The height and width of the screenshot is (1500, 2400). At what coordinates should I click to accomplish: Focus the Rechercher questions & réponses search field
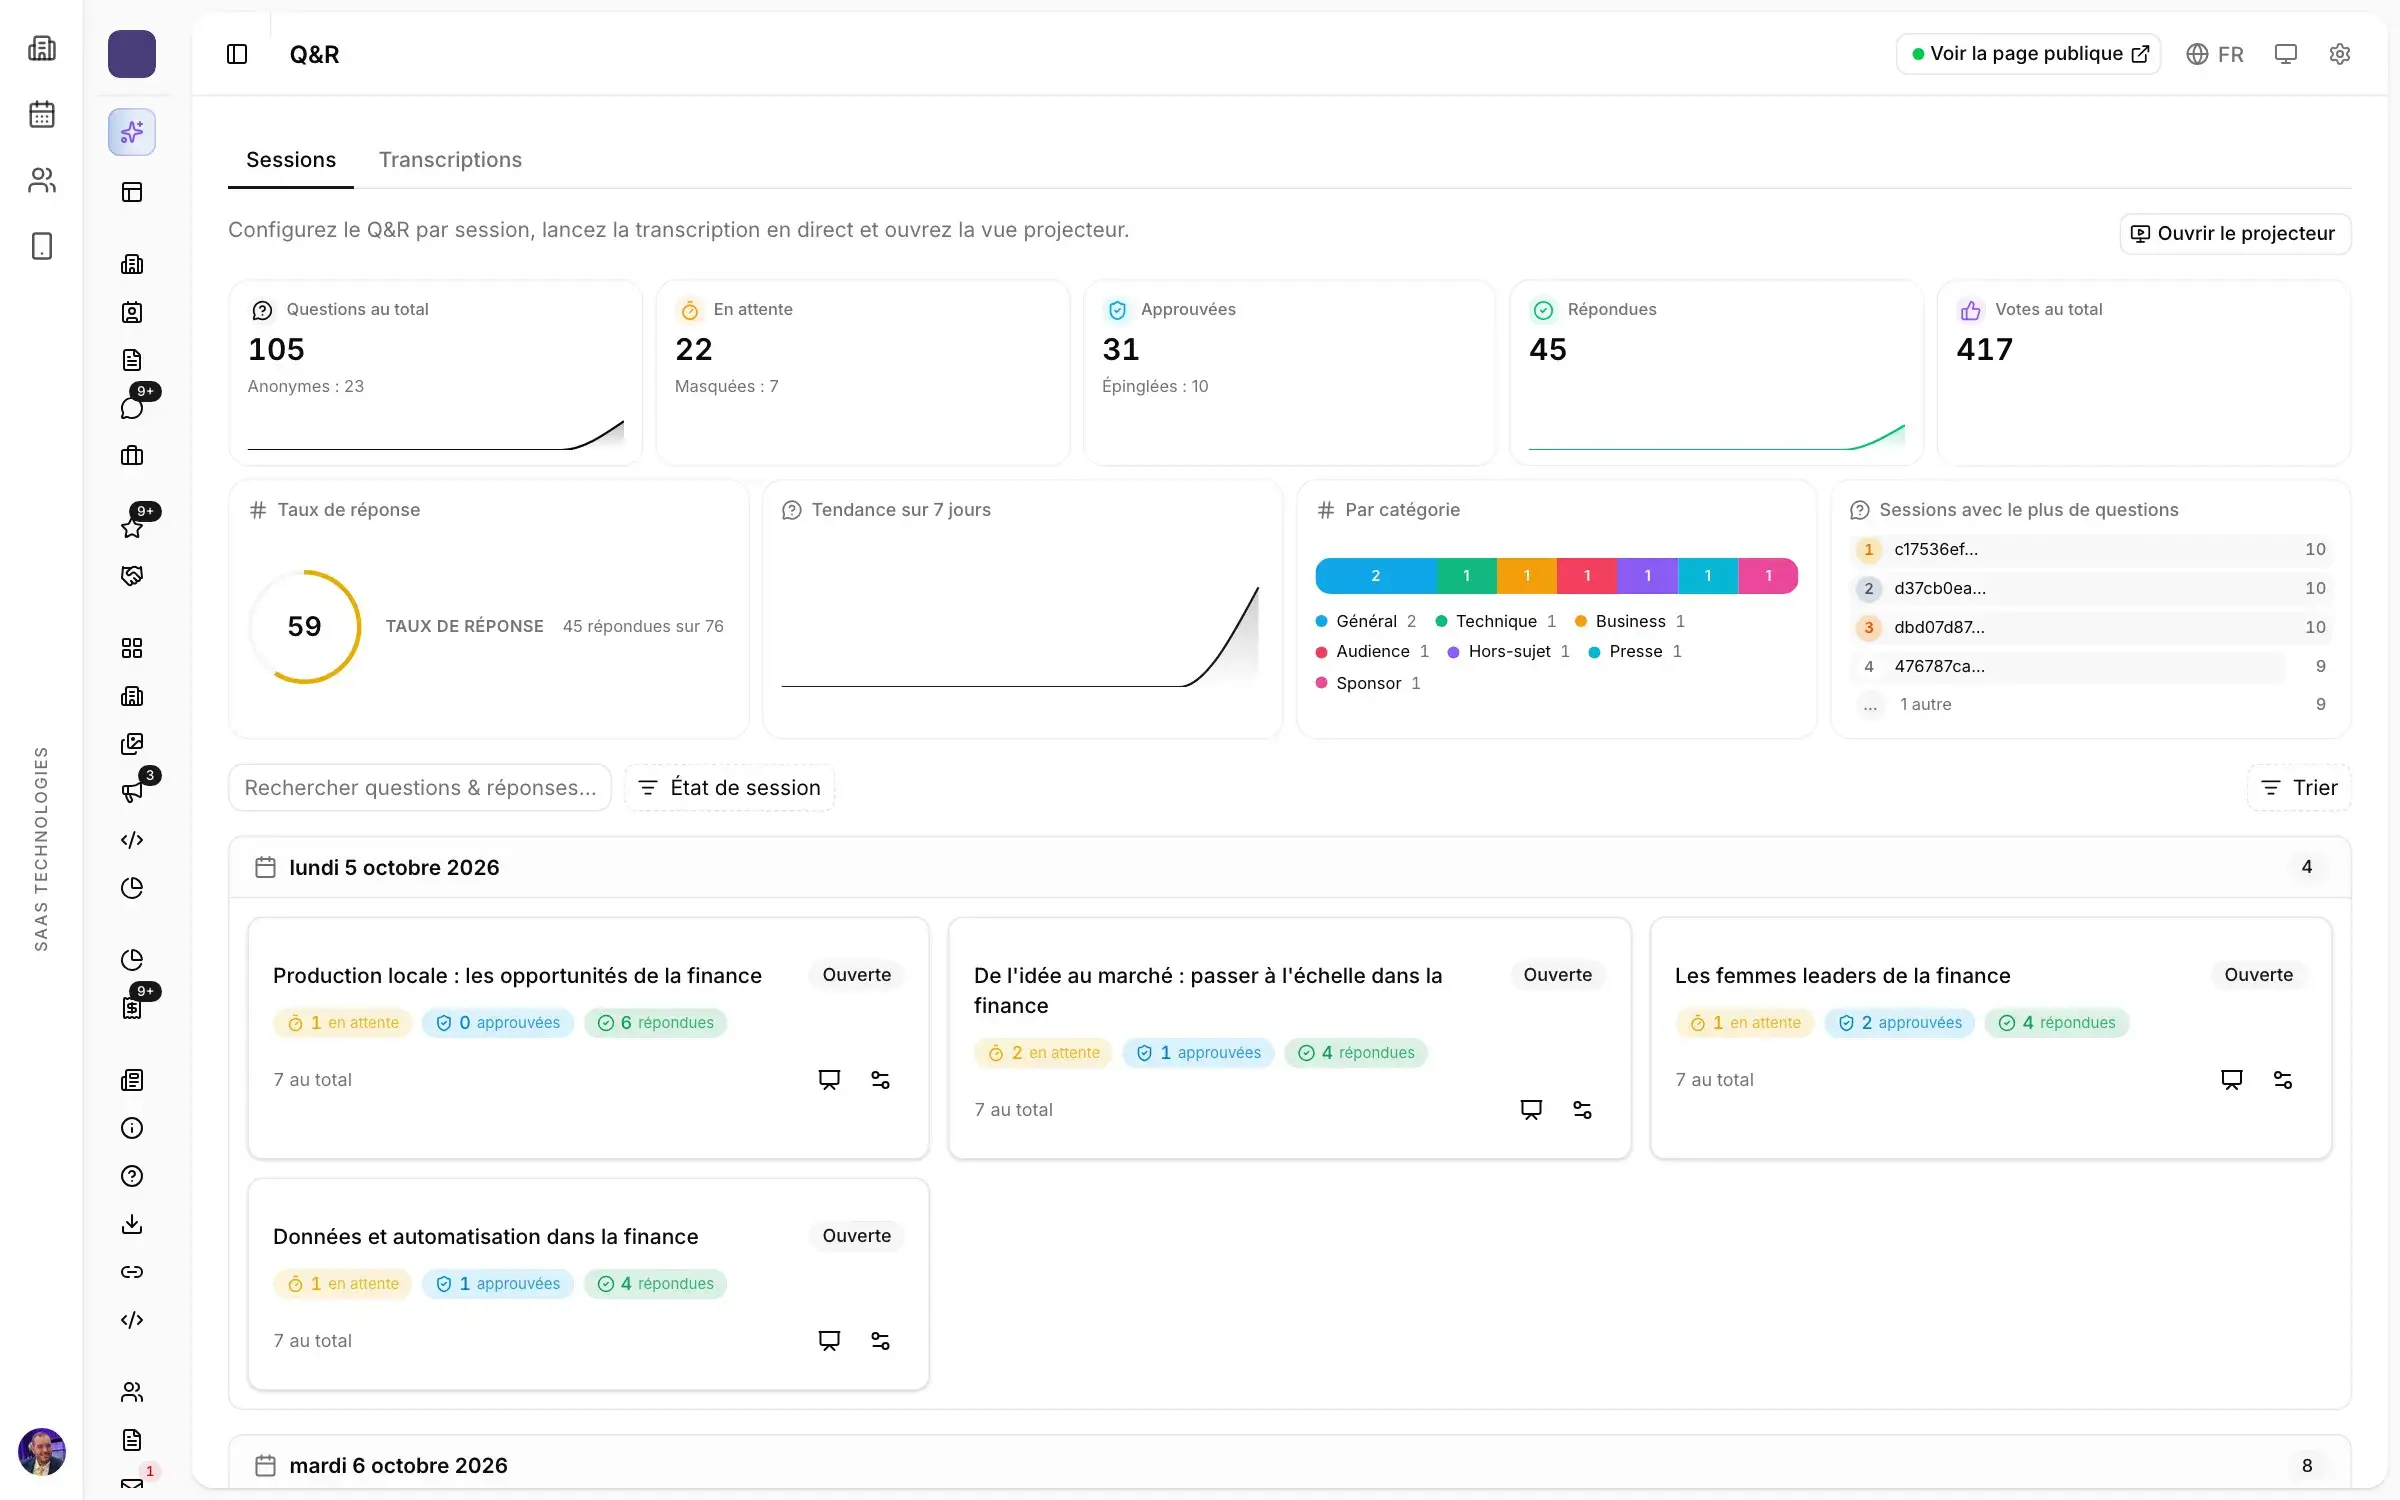coord(420,788)
